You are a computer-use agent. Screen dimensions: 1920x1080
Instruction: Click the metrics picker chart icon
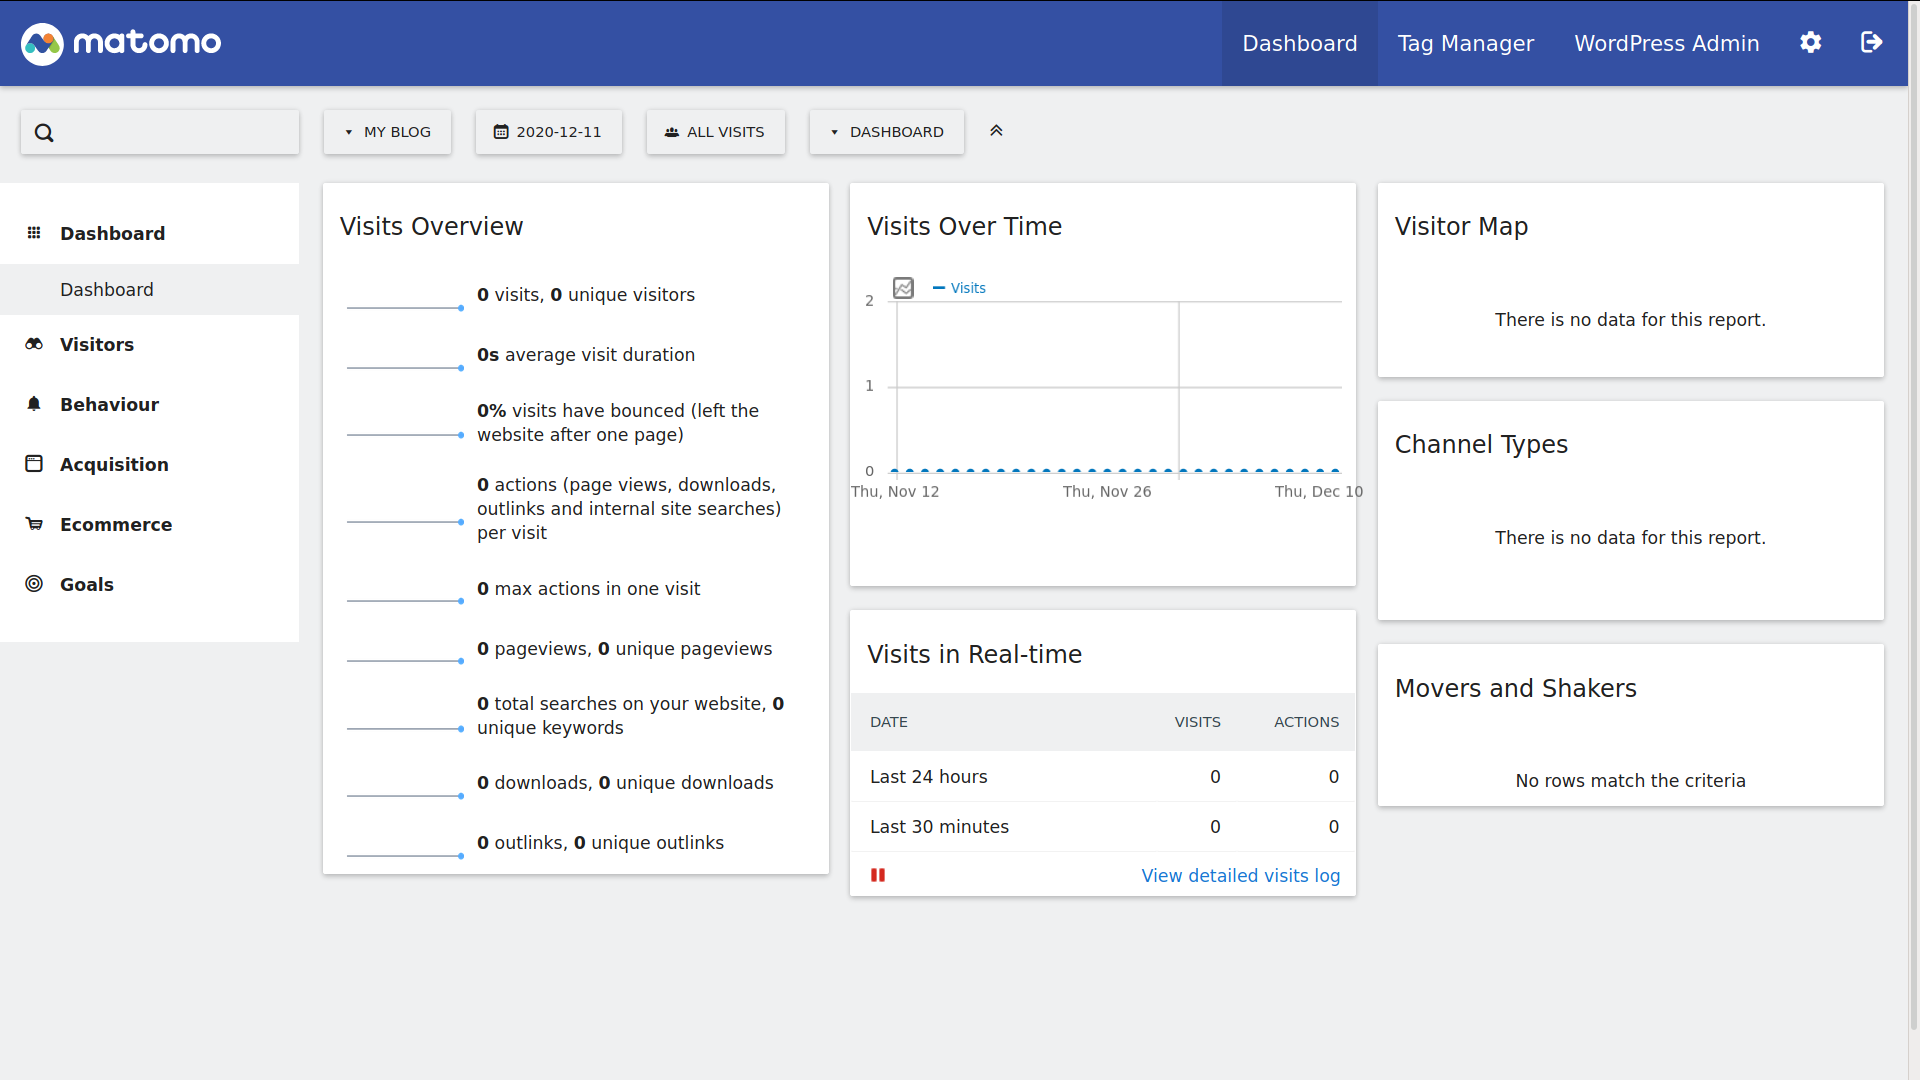coord(903,288)
